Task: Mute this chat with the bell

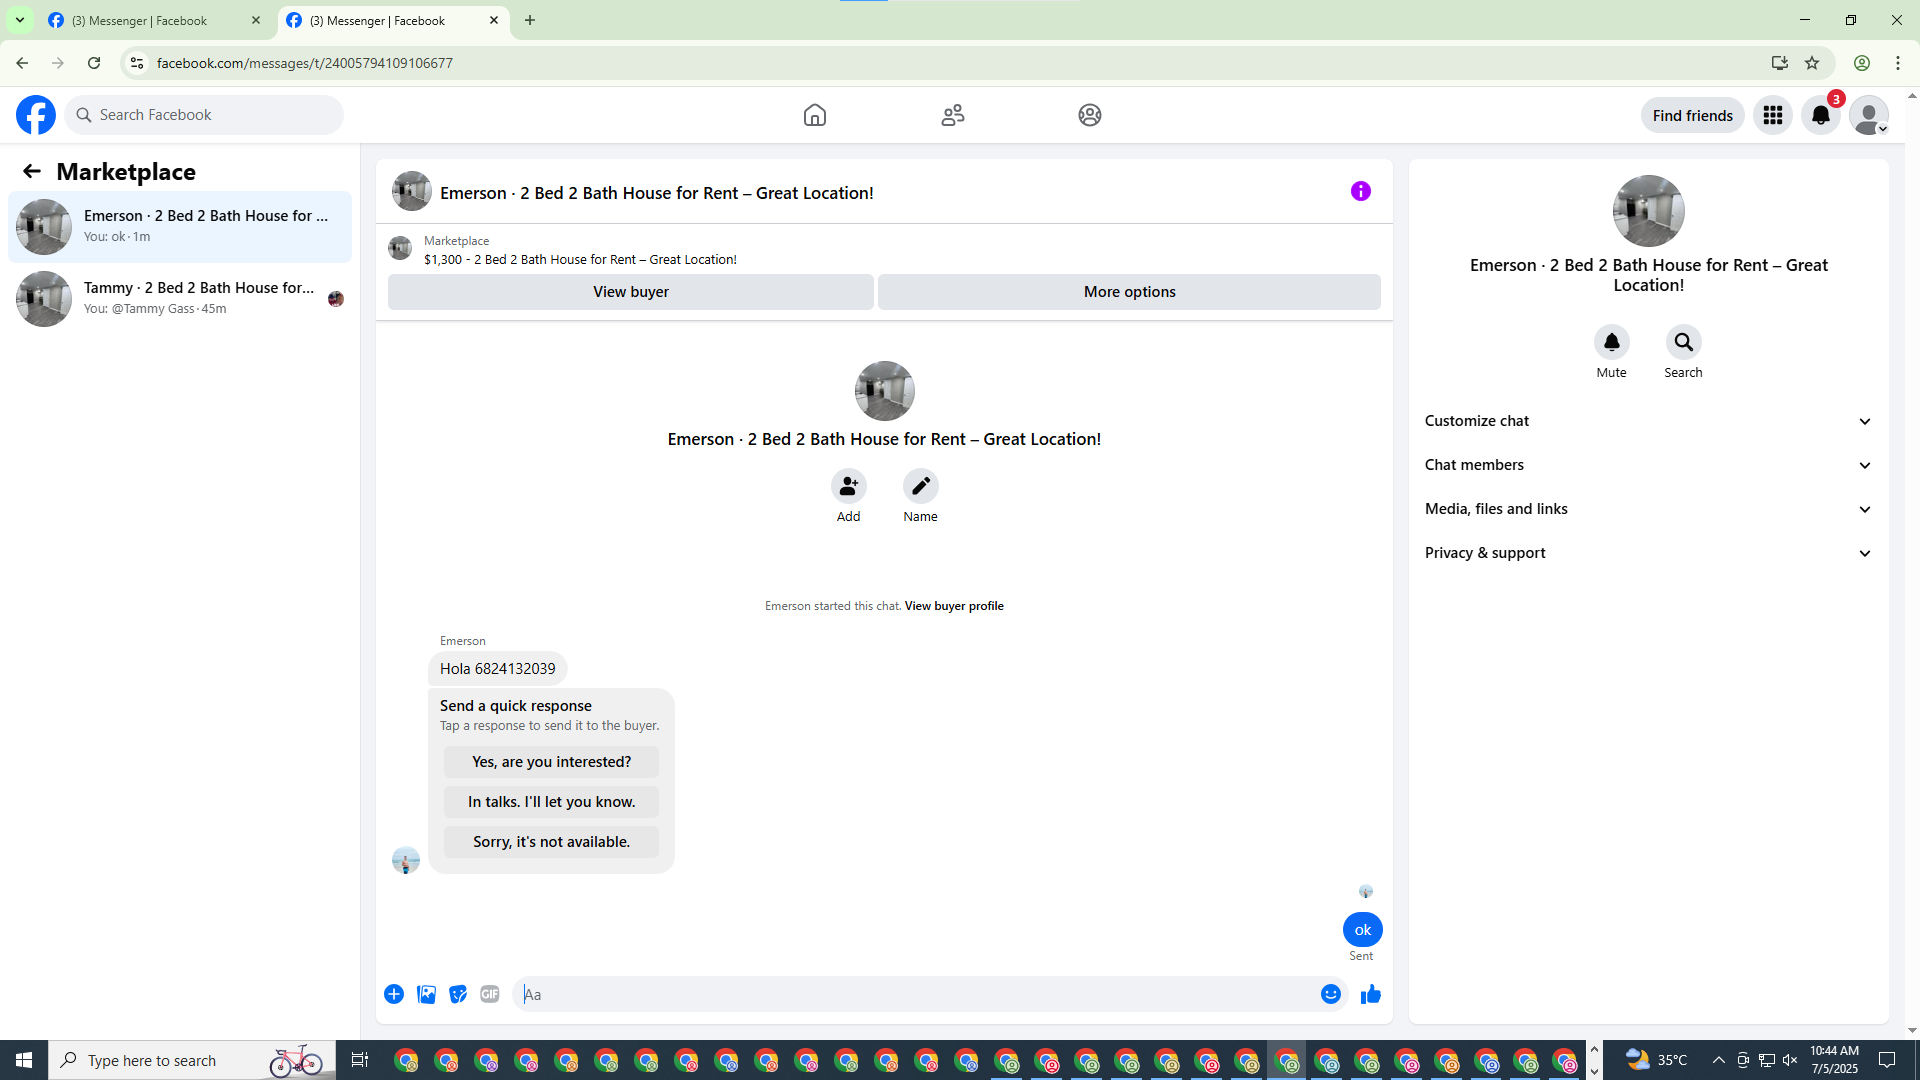Action: (1611, 343)
